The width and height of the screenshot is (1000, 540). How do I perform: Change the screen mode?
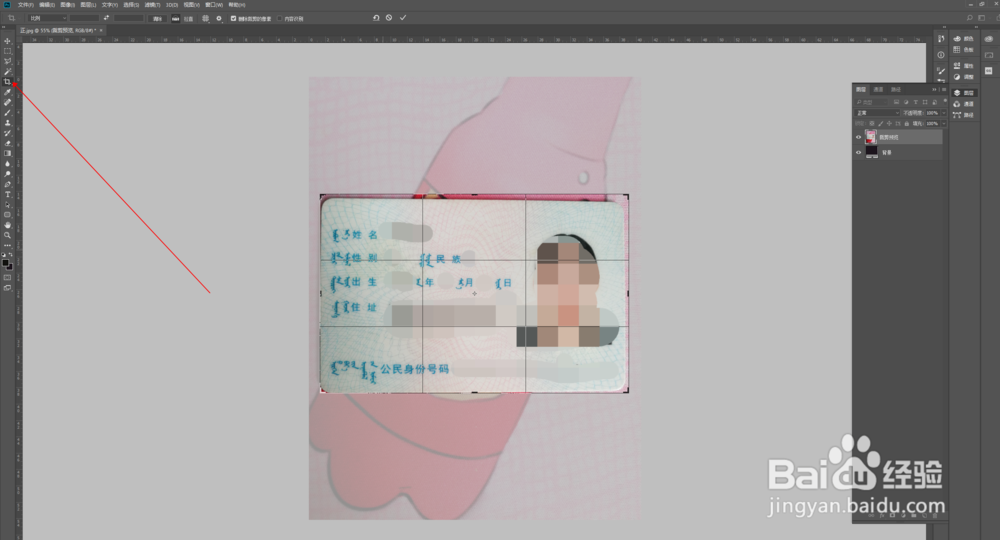(x=8, y=288)
